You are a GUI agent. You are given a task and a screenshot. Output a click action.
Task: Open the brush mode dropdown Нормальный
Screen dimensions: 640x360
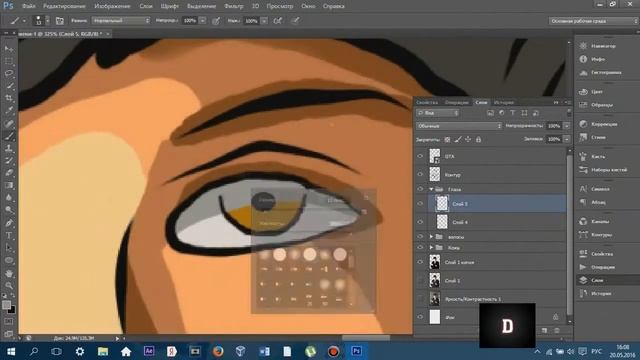tap(121, 20)
